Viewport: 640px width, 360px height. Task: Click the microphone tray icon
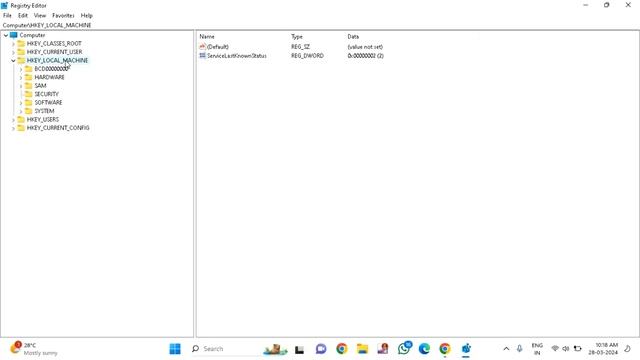click(x=519, y=349)
